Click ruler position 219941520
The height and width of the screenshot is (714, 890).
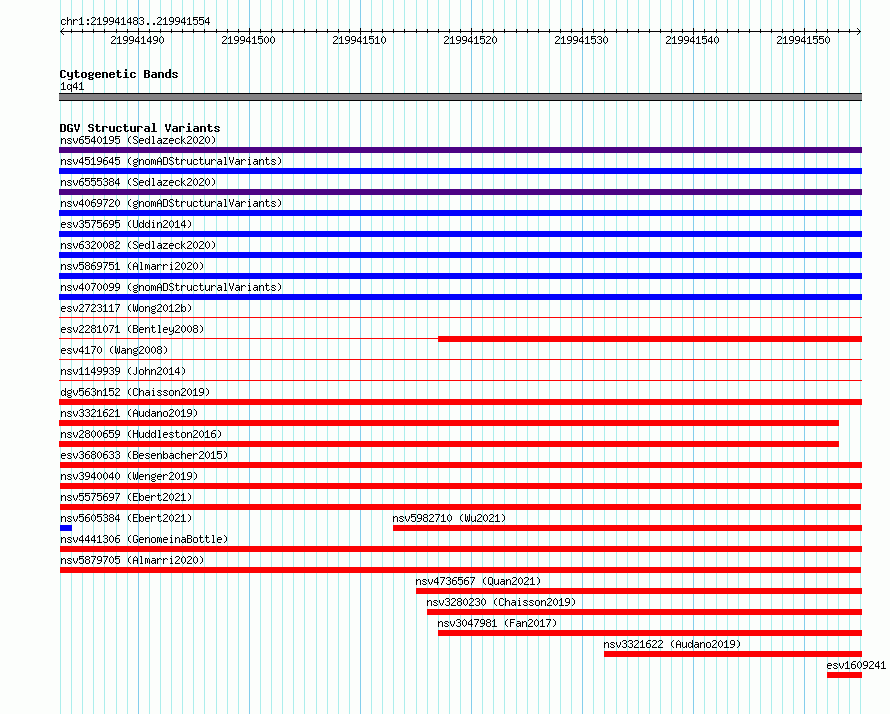470,40
